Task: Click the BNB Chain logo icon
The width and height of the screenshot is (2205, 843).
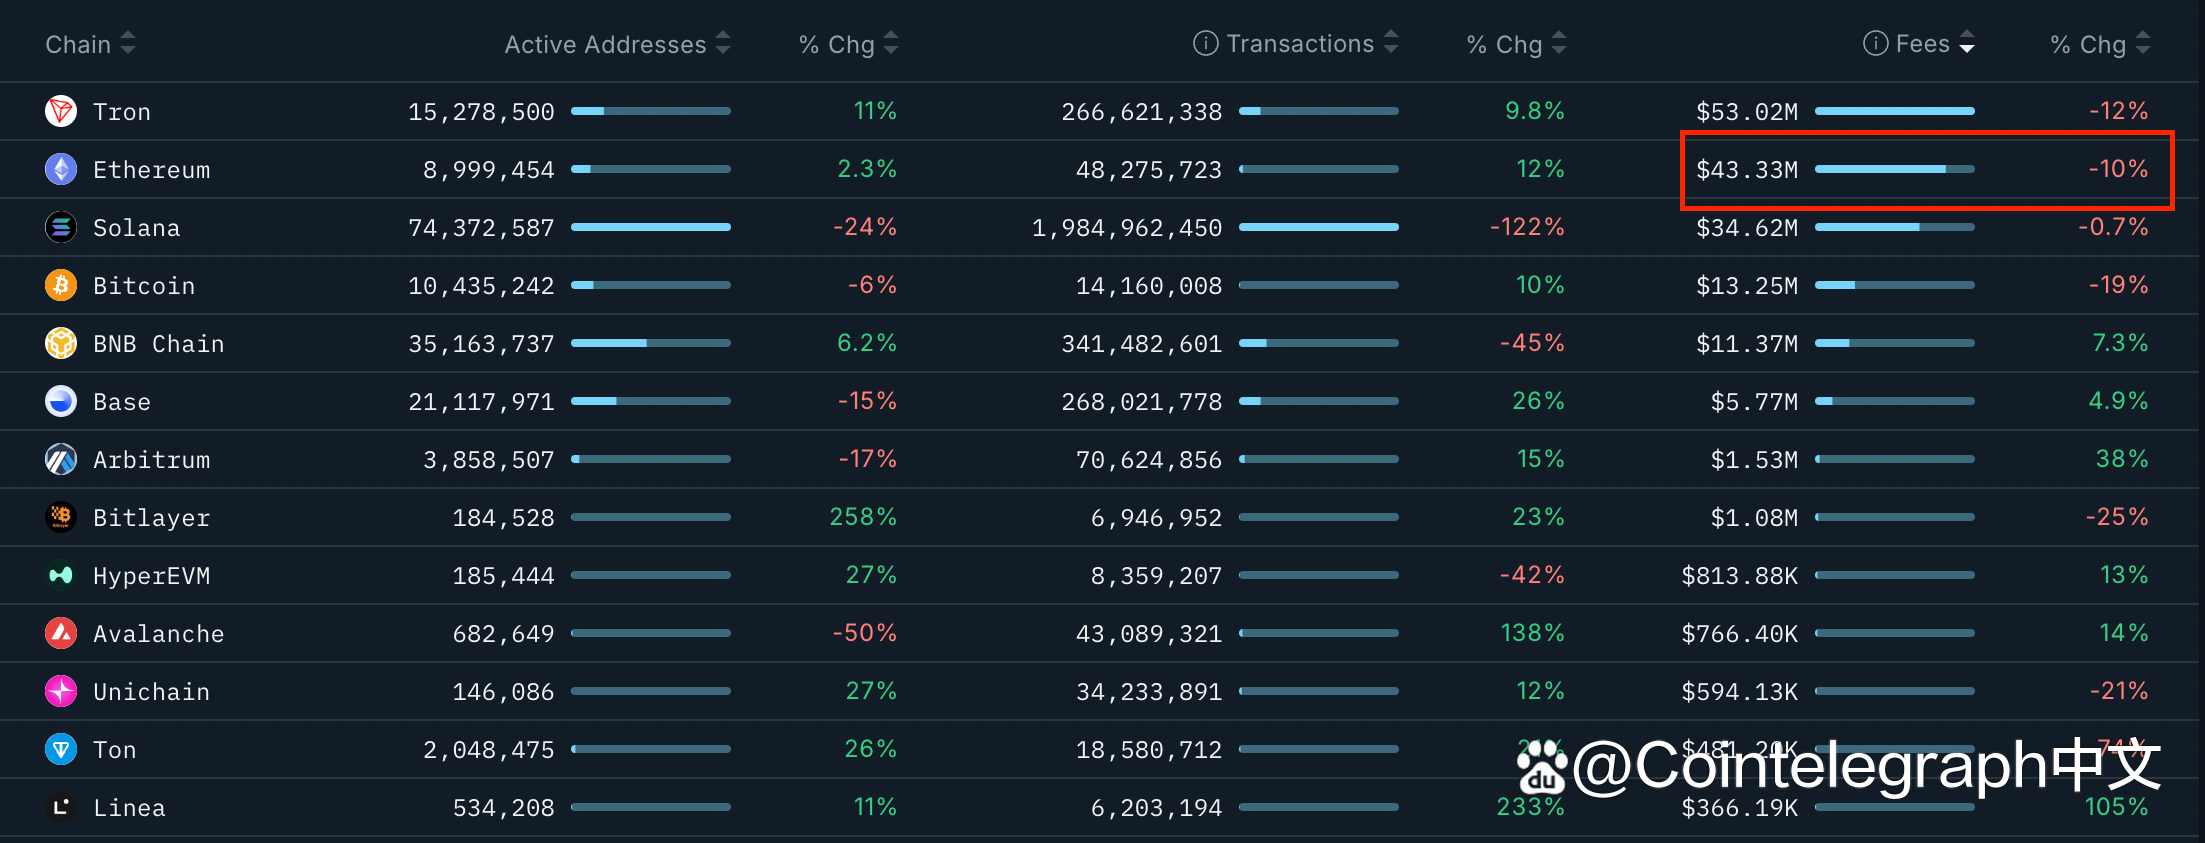Action: pyautogui.click(x=61, y=343)
